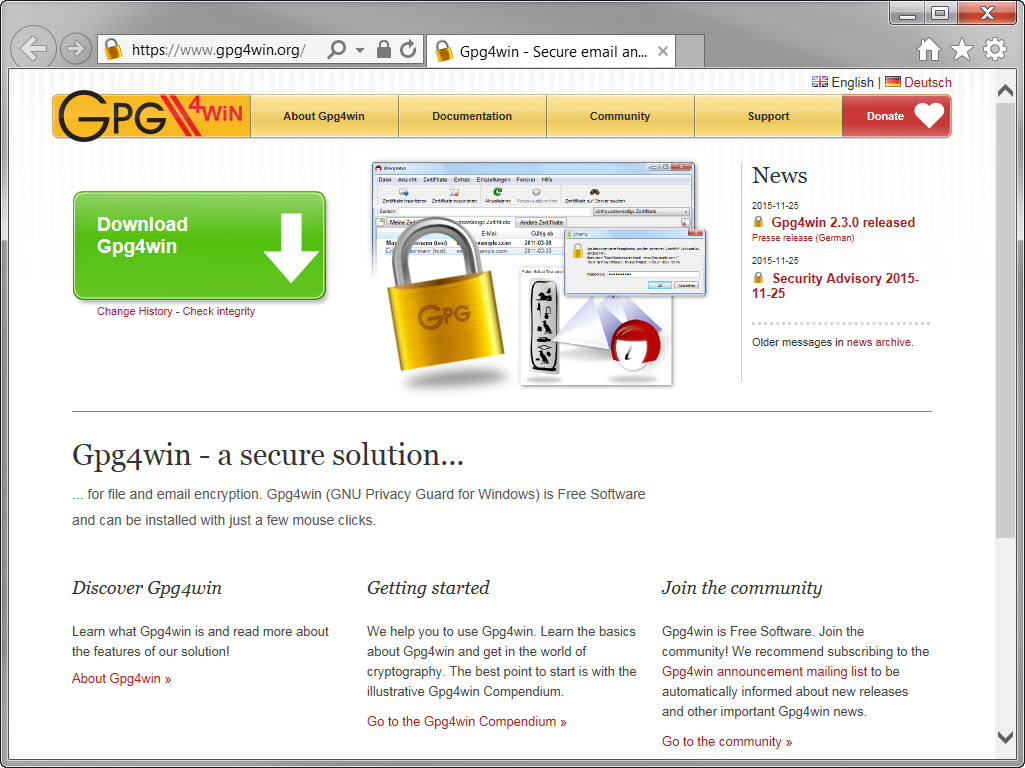Viewport: 1025px width, 768px height.
Task: Switch language to Deutsch
Action: 918,82
